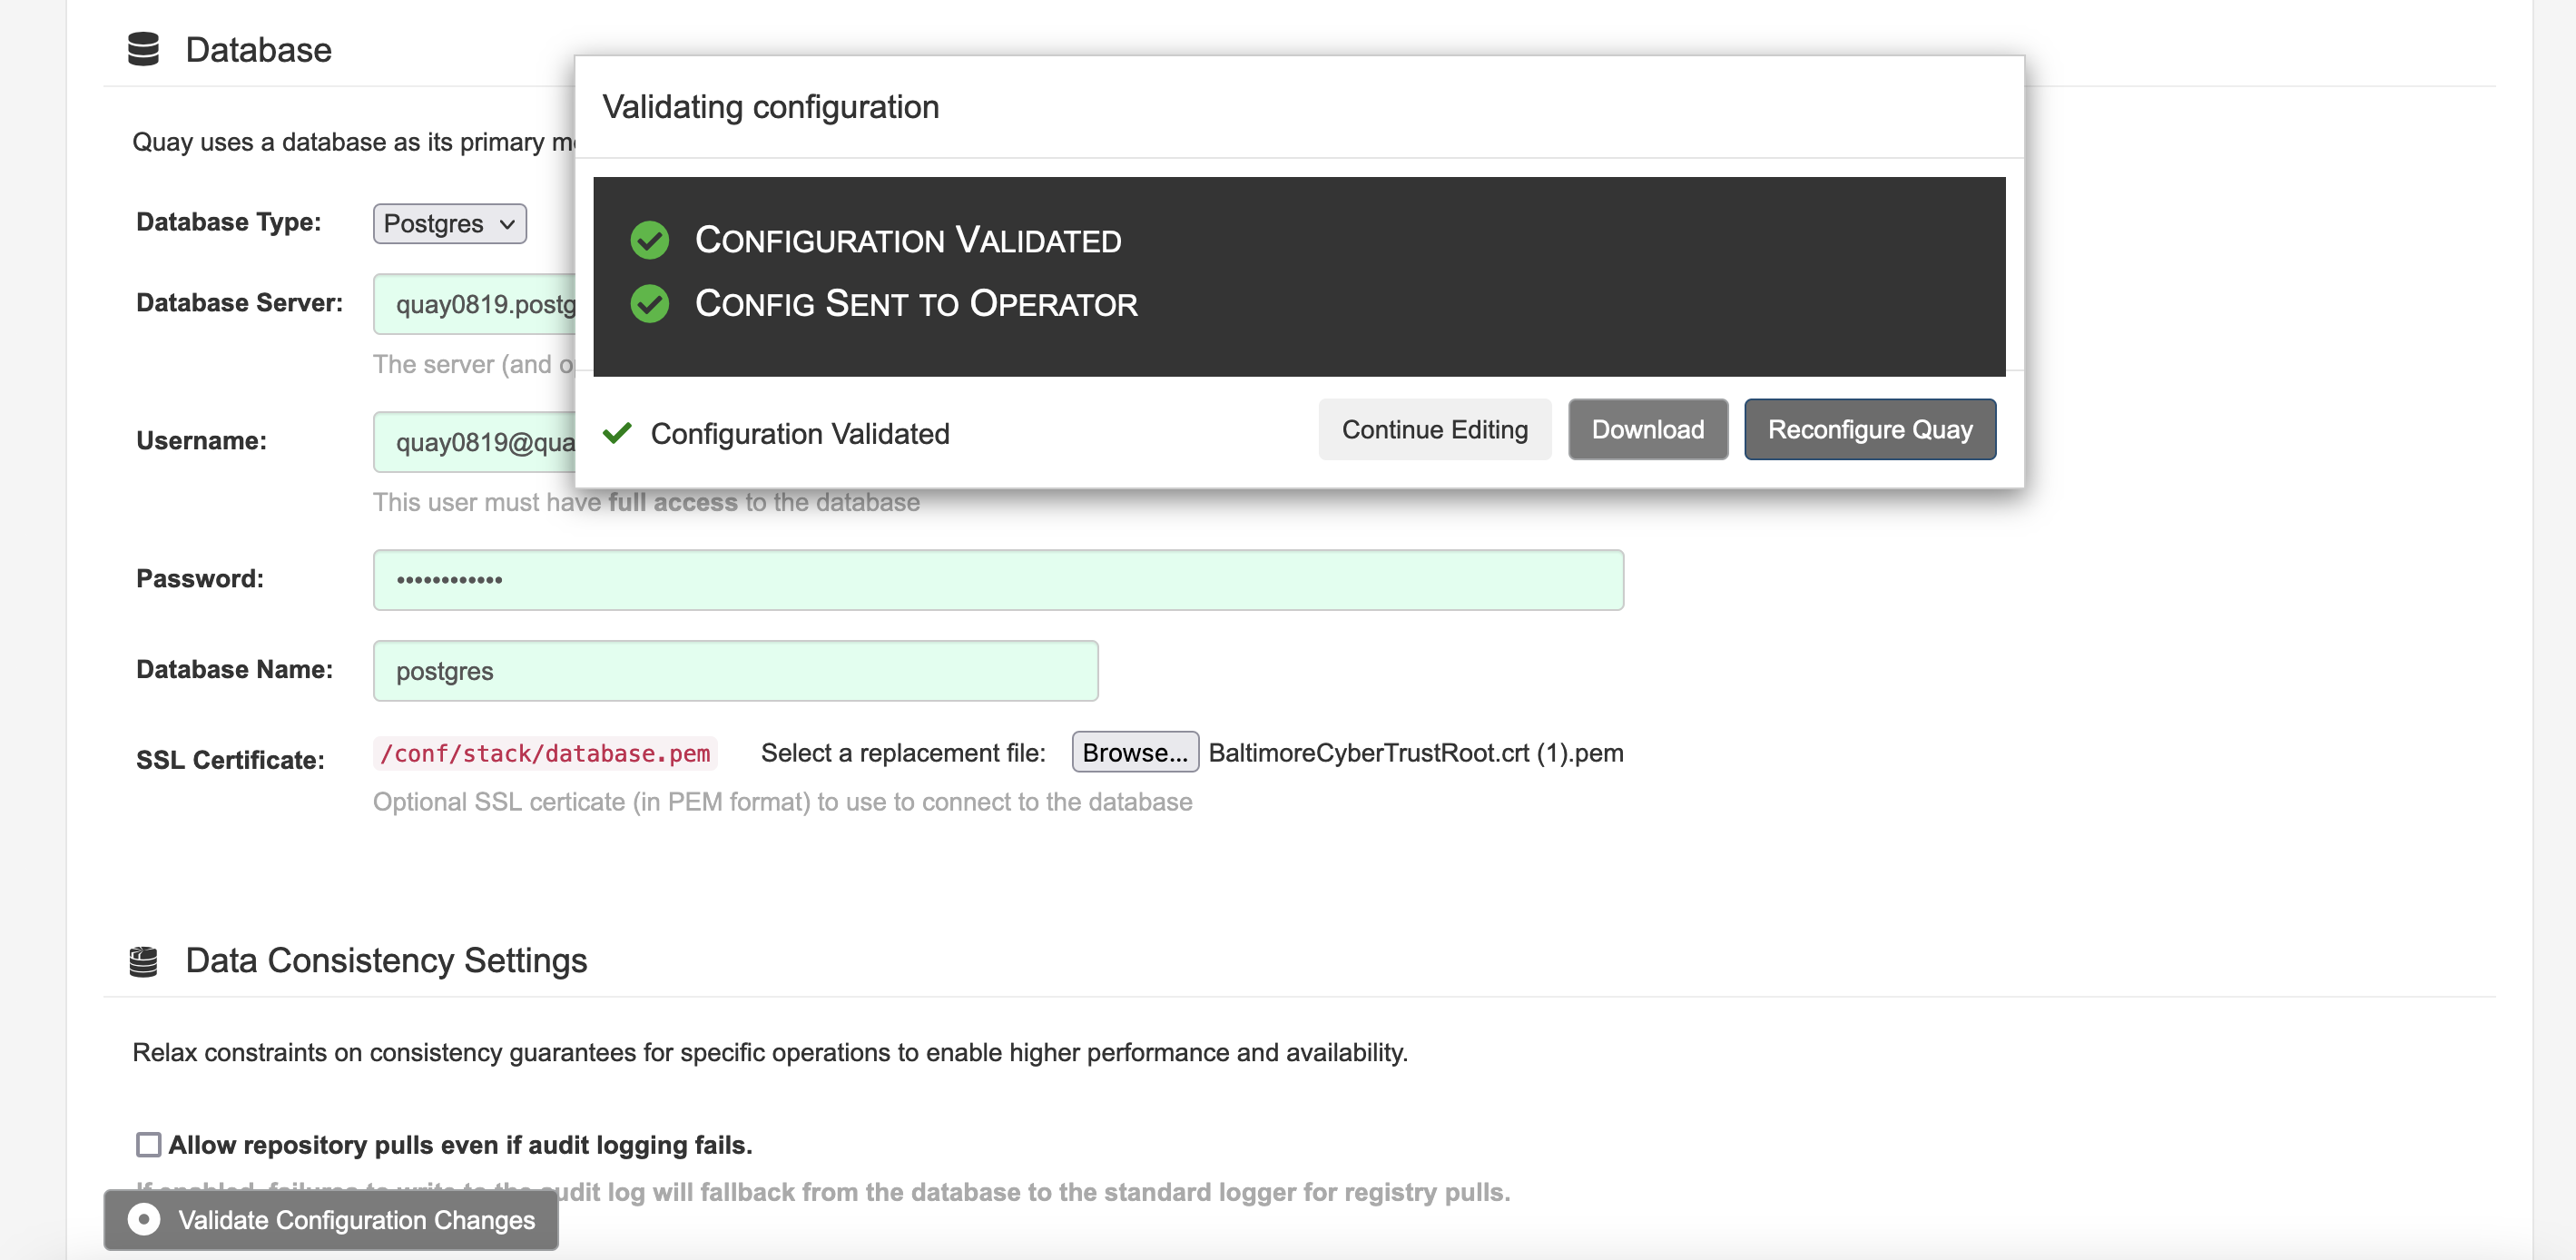The width and height of the screenshot is (2576, 1260).
Task: Click circle icon on Validate Configuration Changes
Action: [144, 1219]
